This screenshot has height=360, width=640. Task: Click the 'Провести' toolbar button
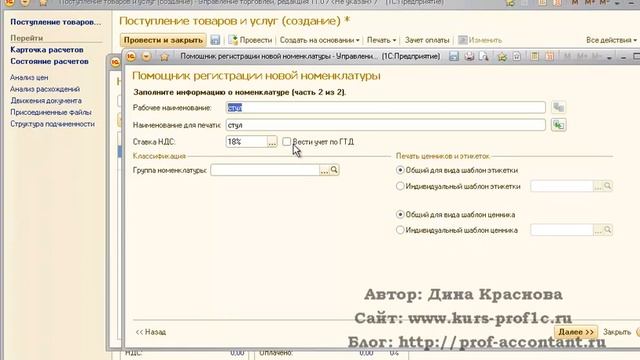(250, 40)
